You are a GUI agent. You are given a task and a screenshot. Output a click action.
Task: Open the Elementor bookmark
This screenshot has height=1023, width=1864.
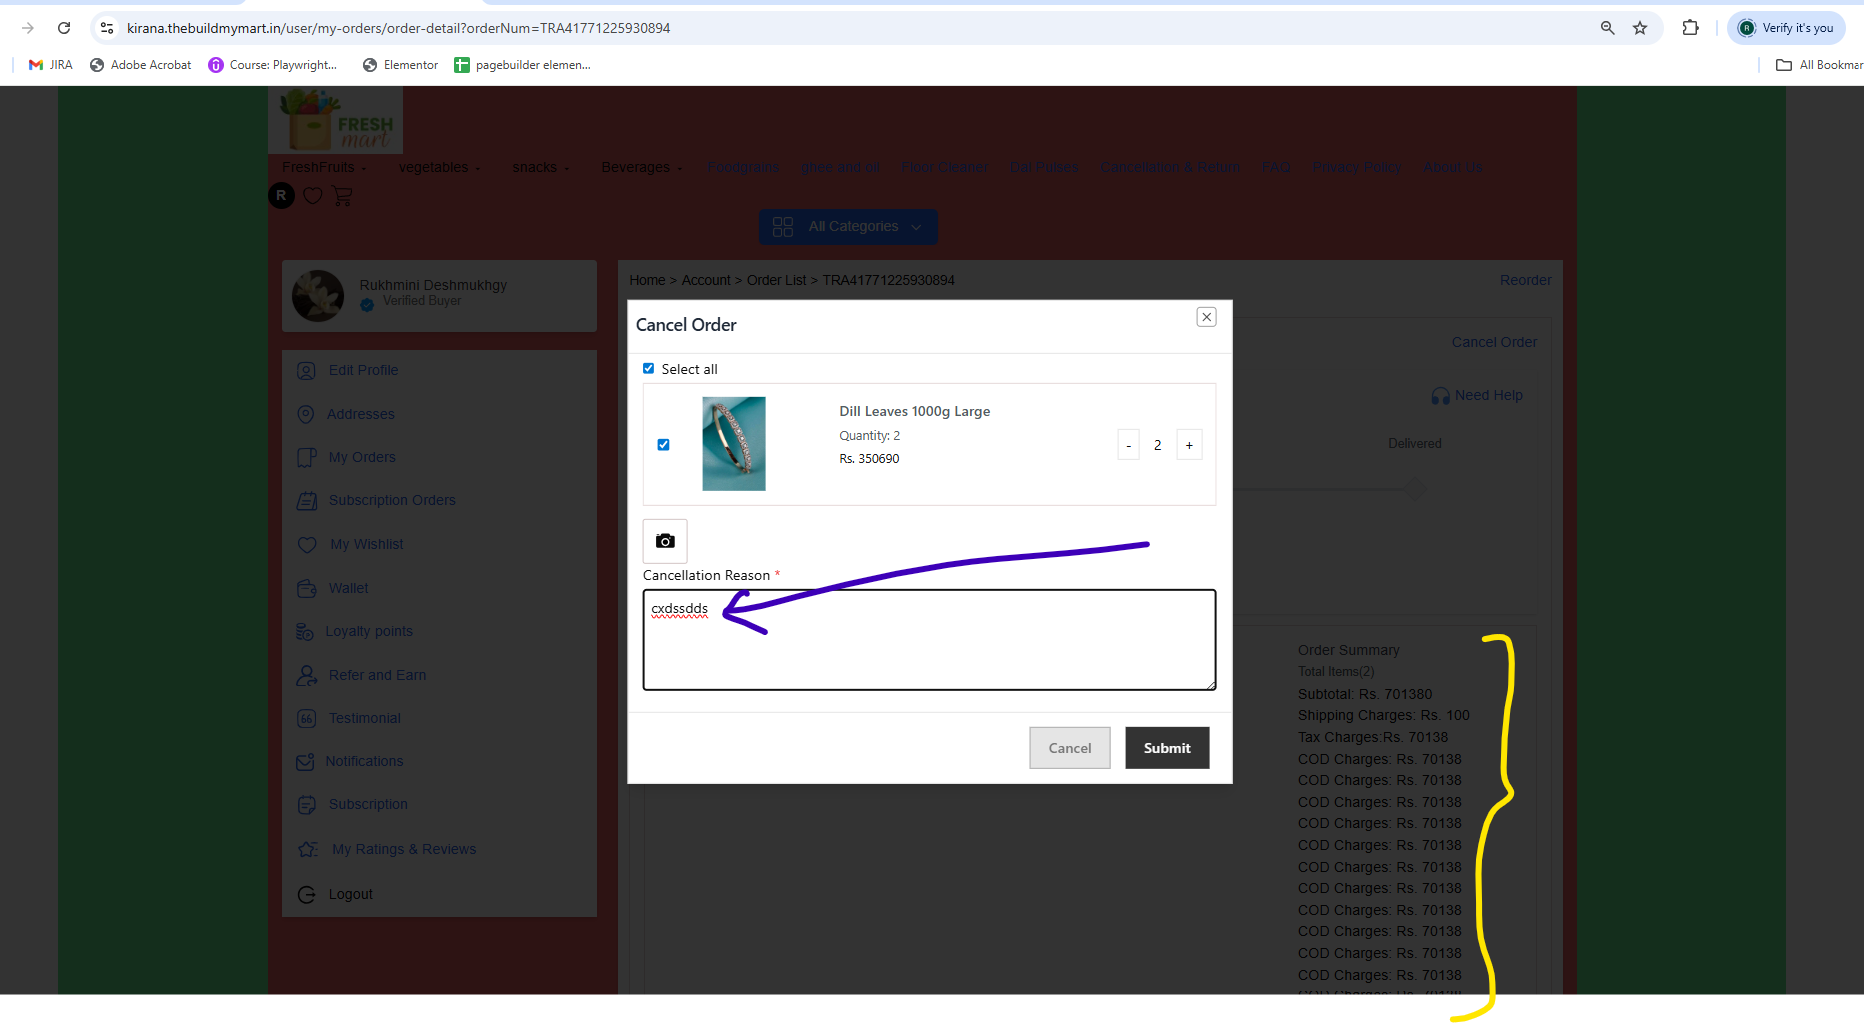401,65
